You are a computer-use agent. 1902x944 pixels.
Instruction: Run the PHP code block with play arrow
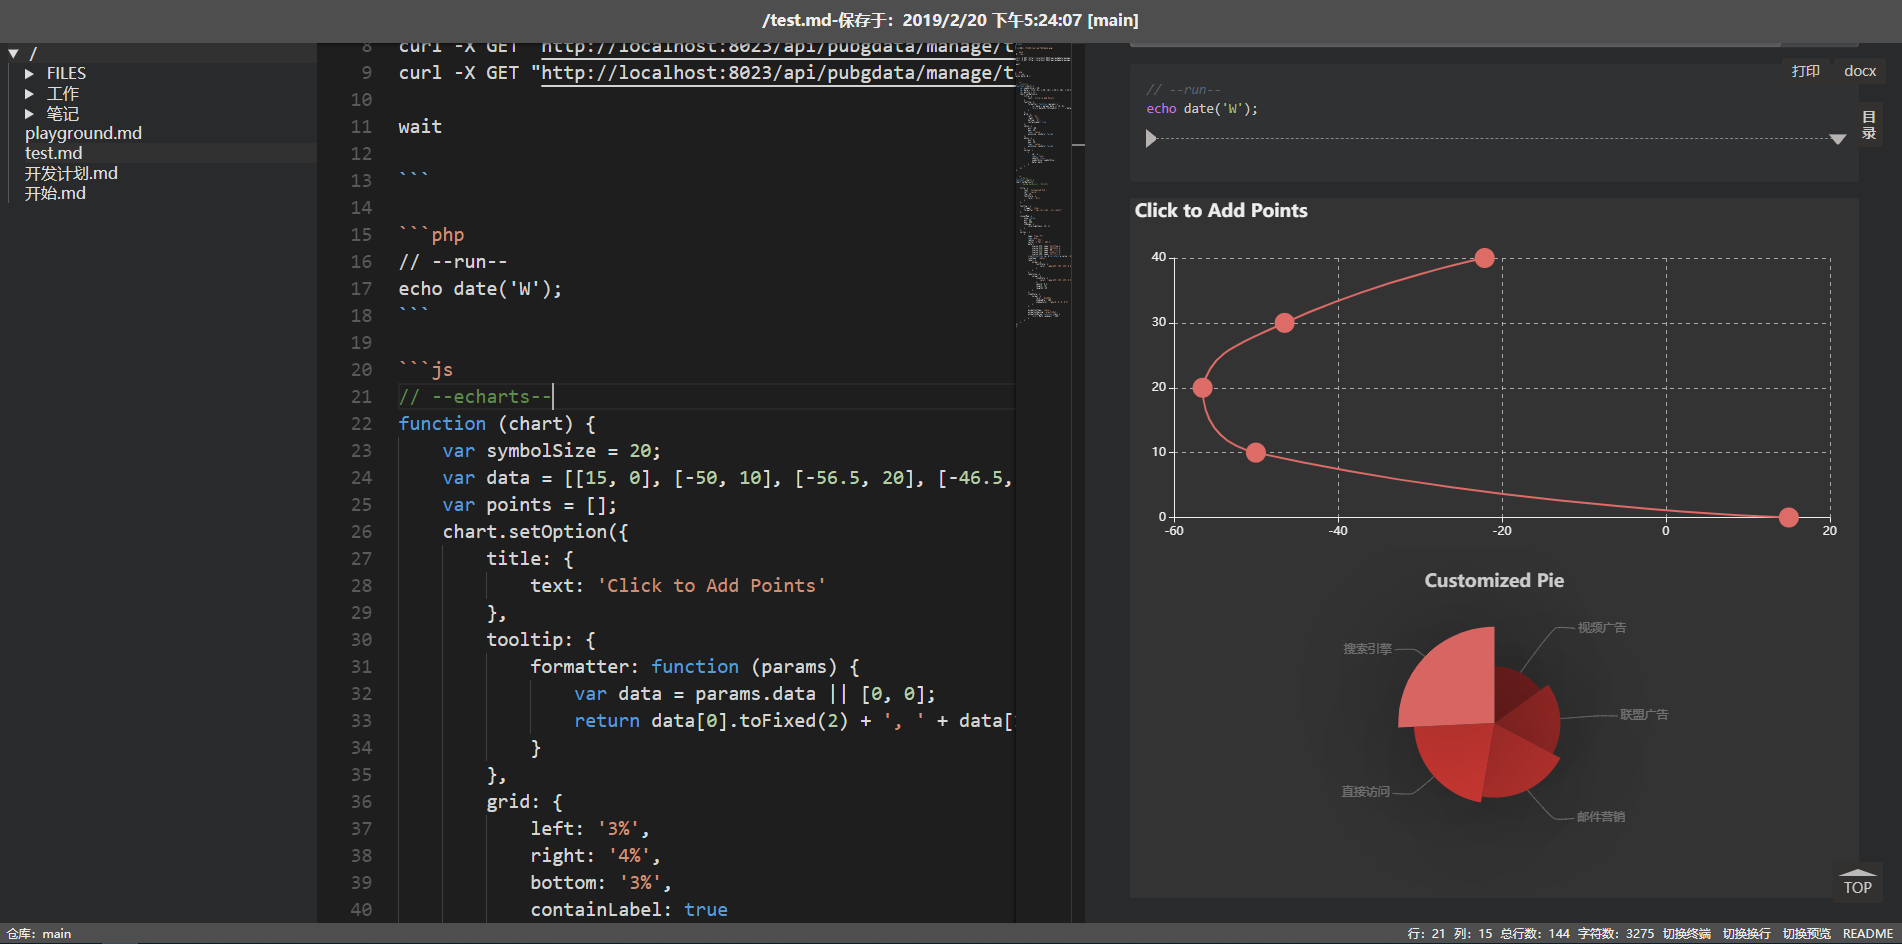pos(1151,139)
